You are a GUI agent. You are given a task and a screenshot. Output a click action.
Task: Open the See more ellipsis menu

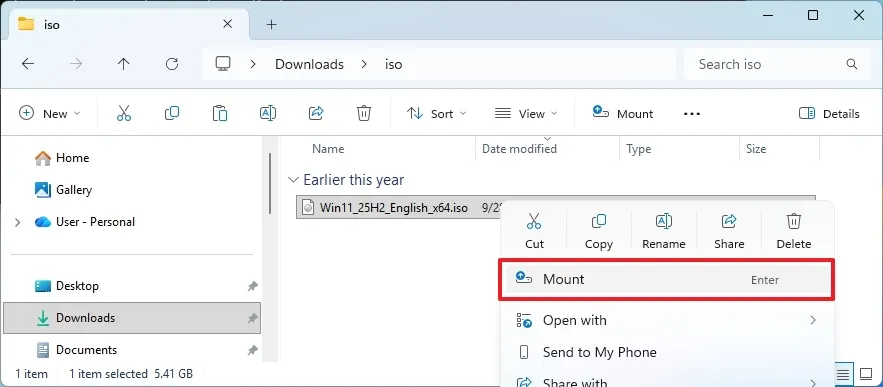pyautogui.click(x=692, y=114)
